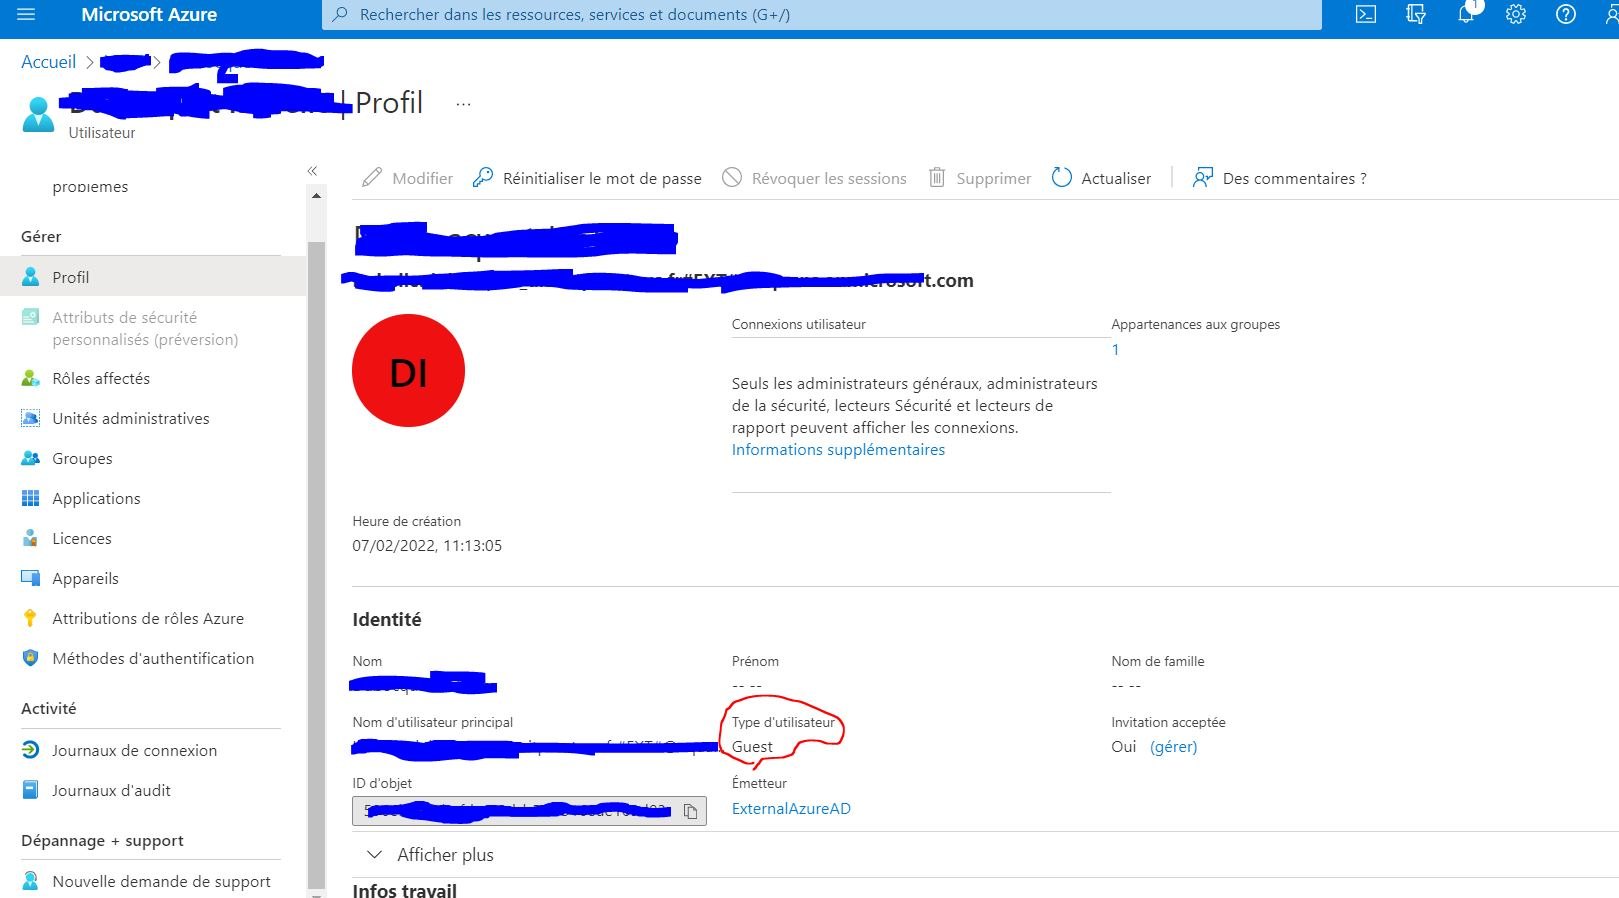Click the Unités administratives icon

tap(31, 418)
